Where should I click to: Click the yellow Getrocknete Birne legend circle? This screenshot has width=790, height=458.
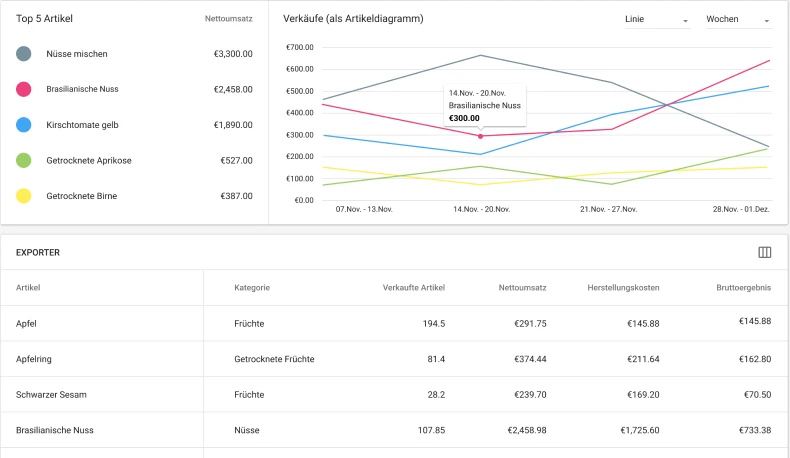point(24,196)
